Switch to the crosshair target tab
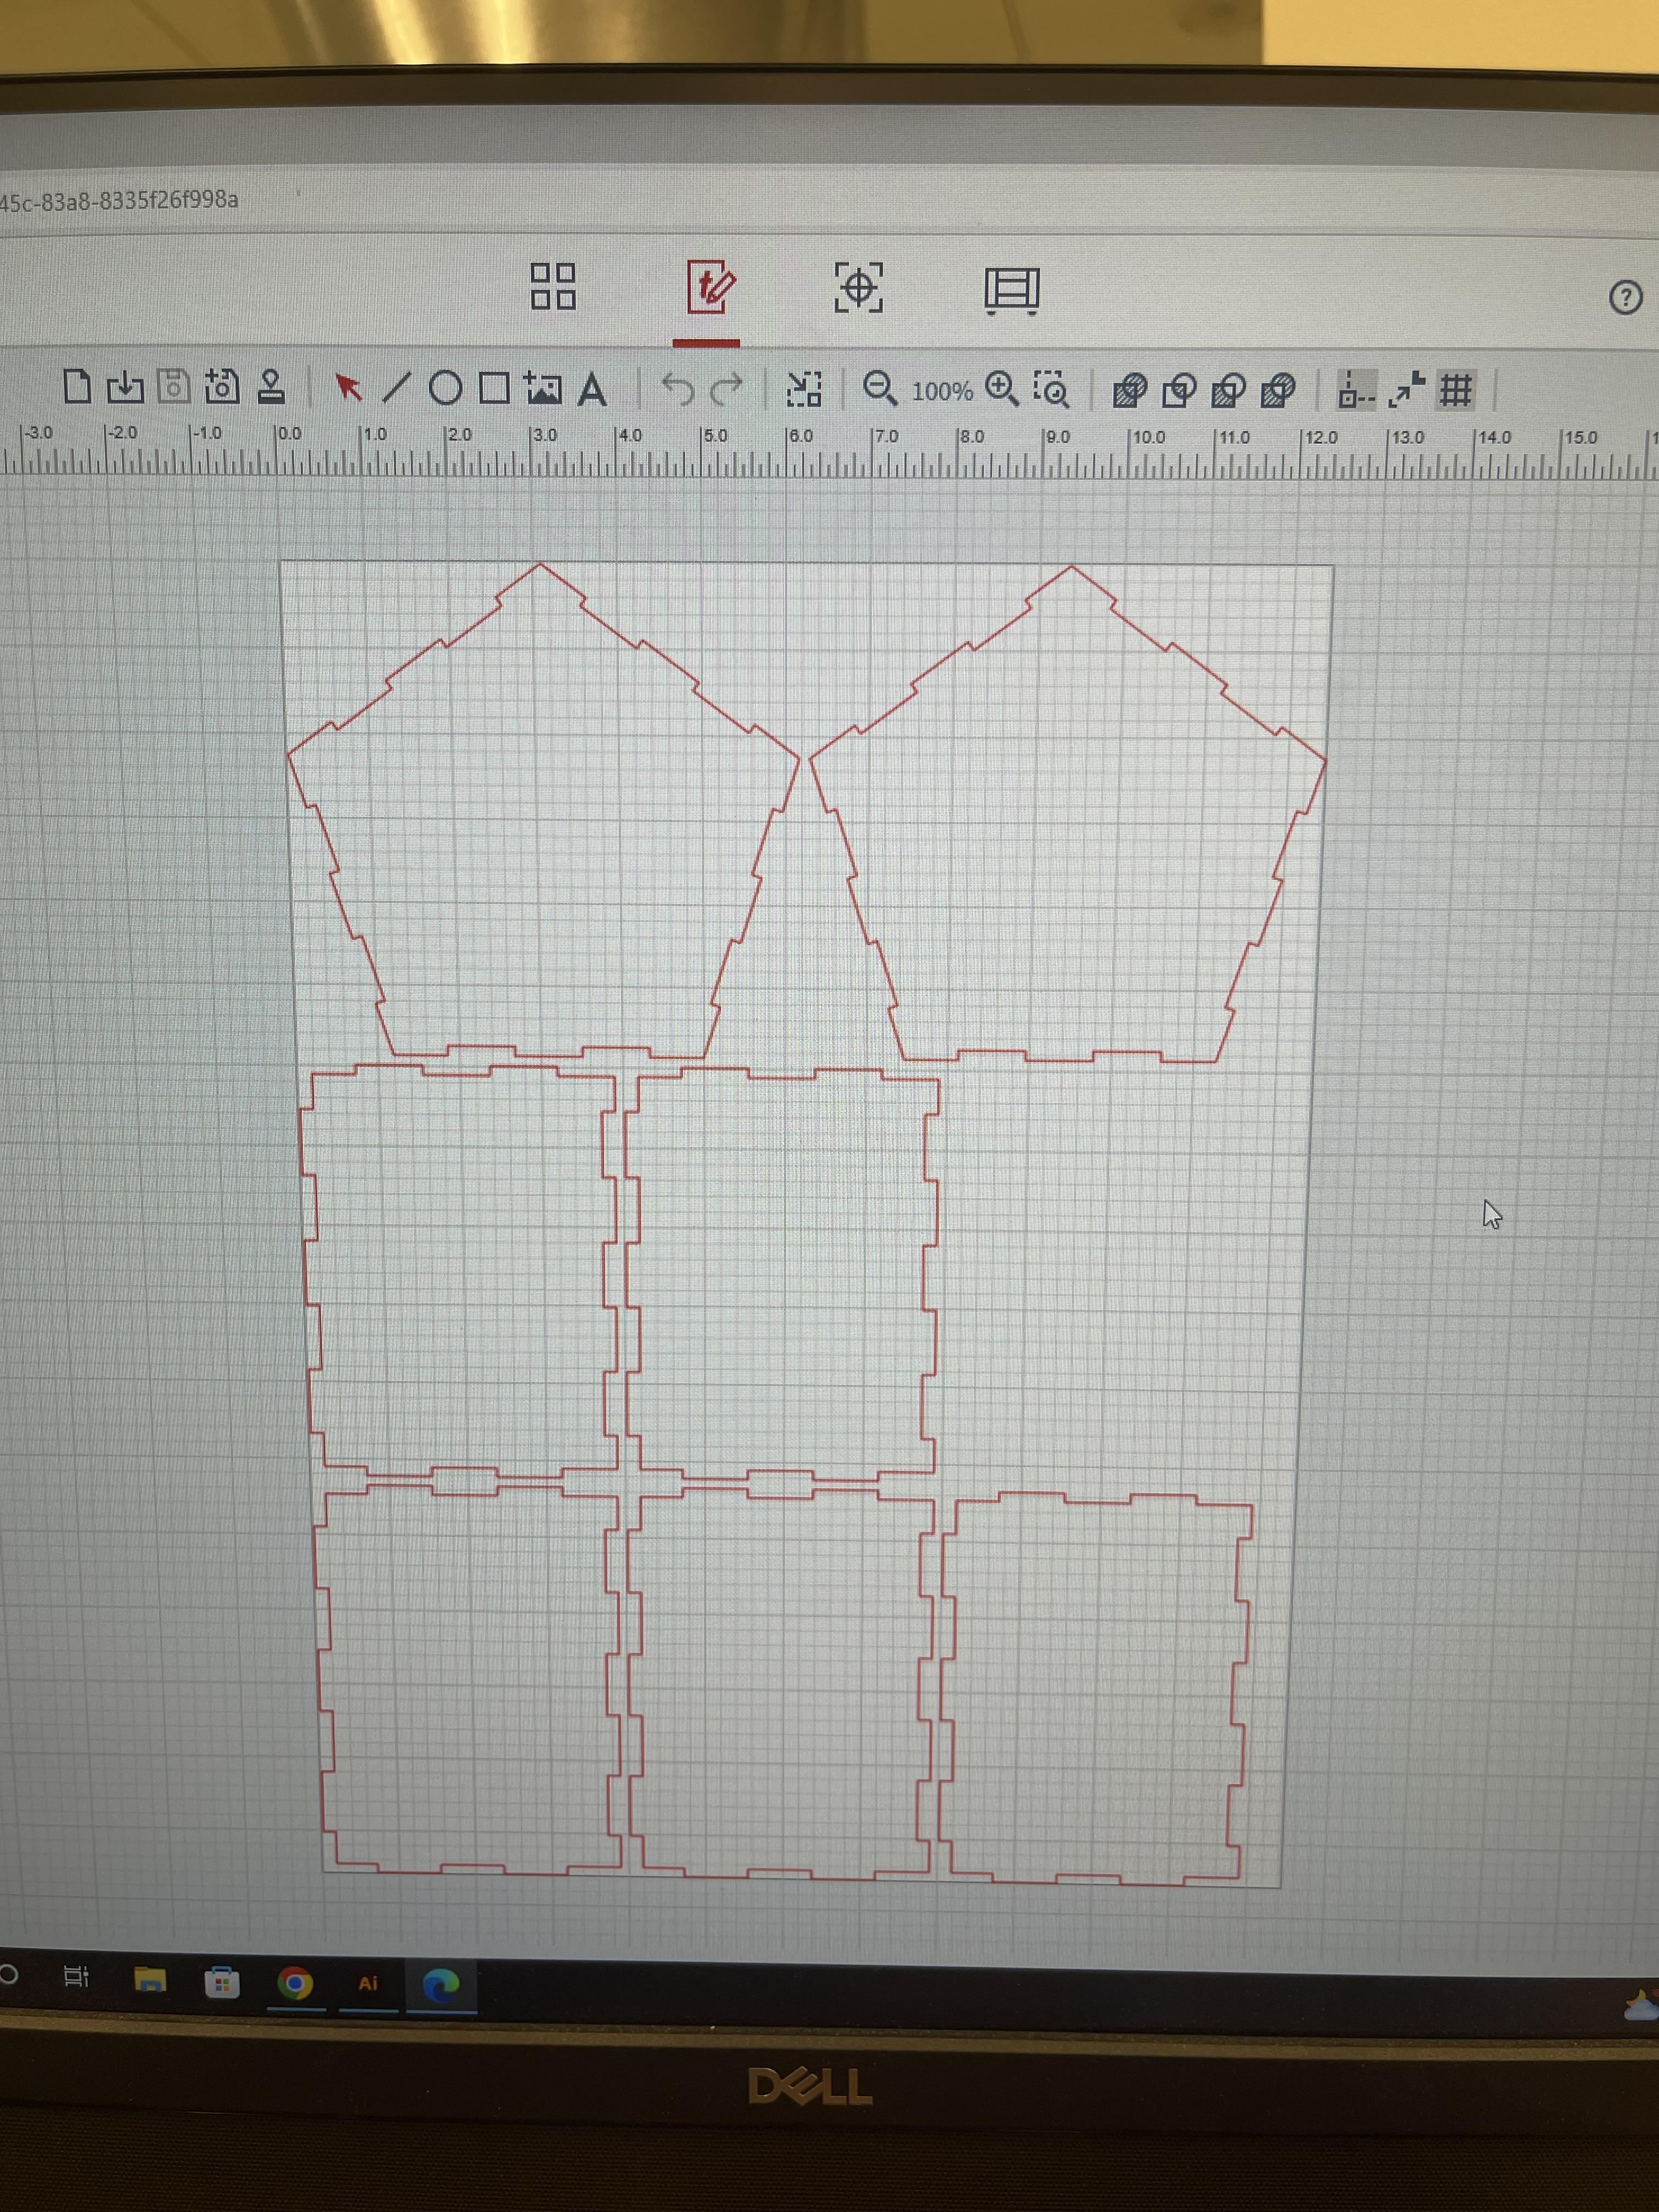The width and height of the screenshot is (1659, 2212). click(859, 288)
